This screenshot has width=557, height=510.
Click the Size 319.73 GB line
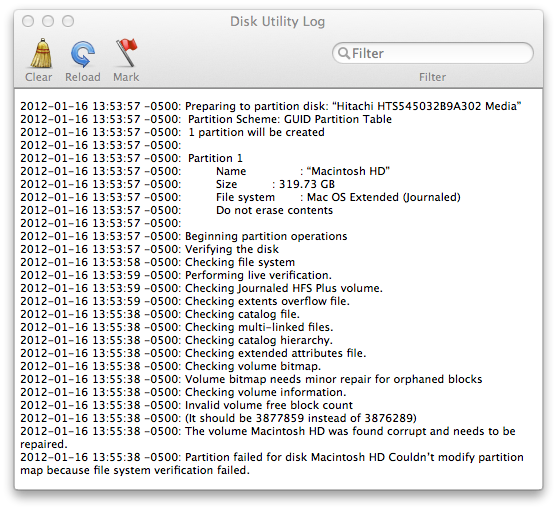[178, 184]
